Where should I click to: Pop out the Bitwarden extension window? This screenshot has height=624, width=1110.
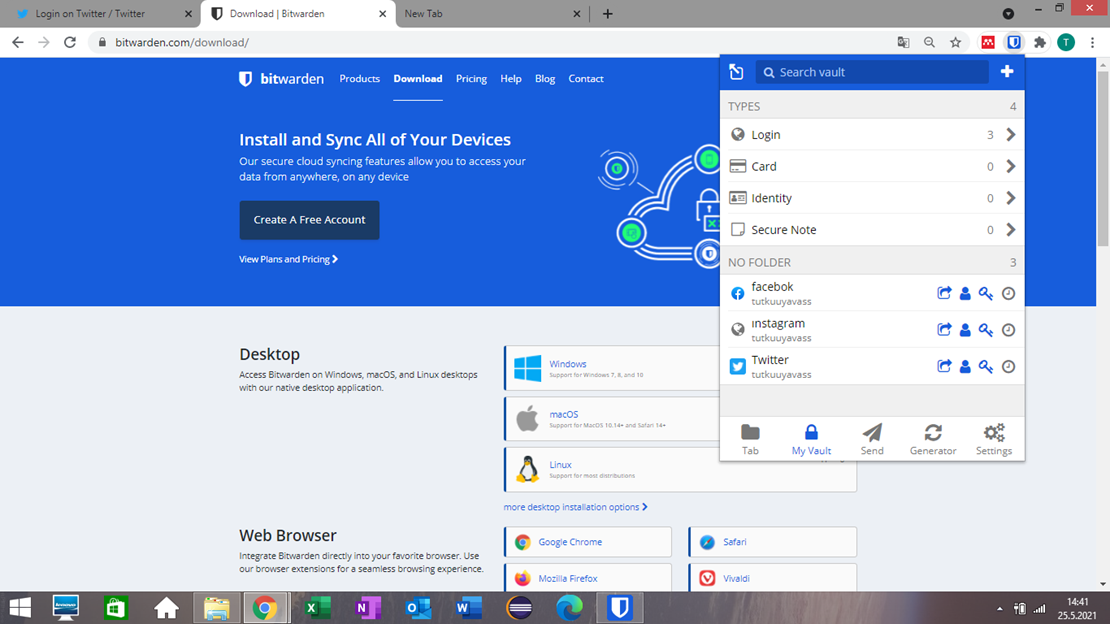click(736, 72)
